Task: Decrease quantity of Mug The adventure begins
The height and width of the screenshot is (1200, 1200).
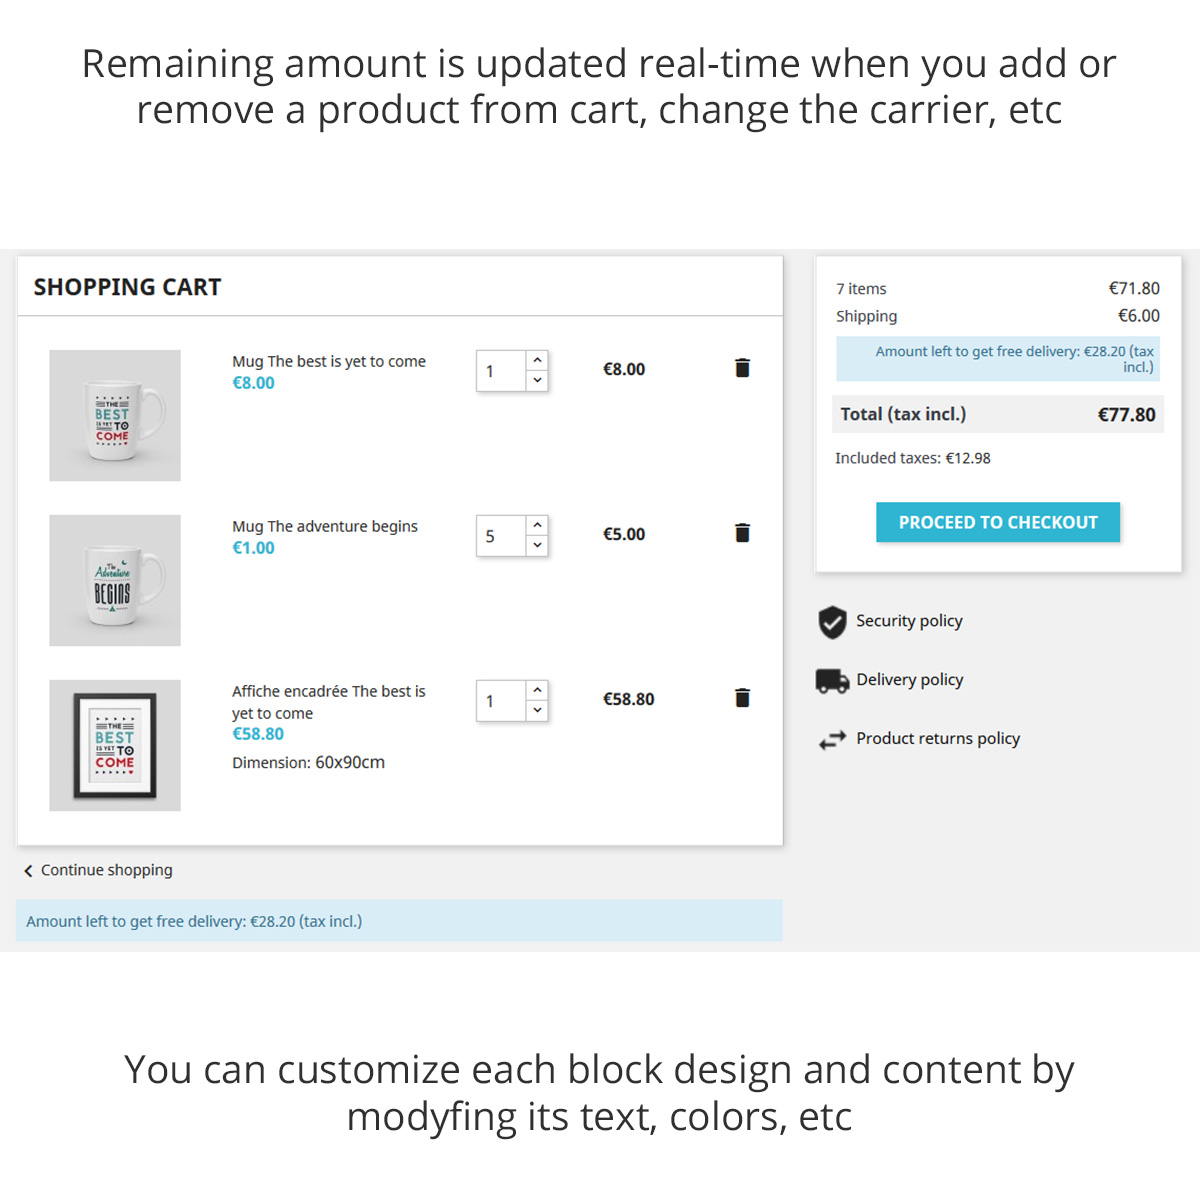Action: 537,546
